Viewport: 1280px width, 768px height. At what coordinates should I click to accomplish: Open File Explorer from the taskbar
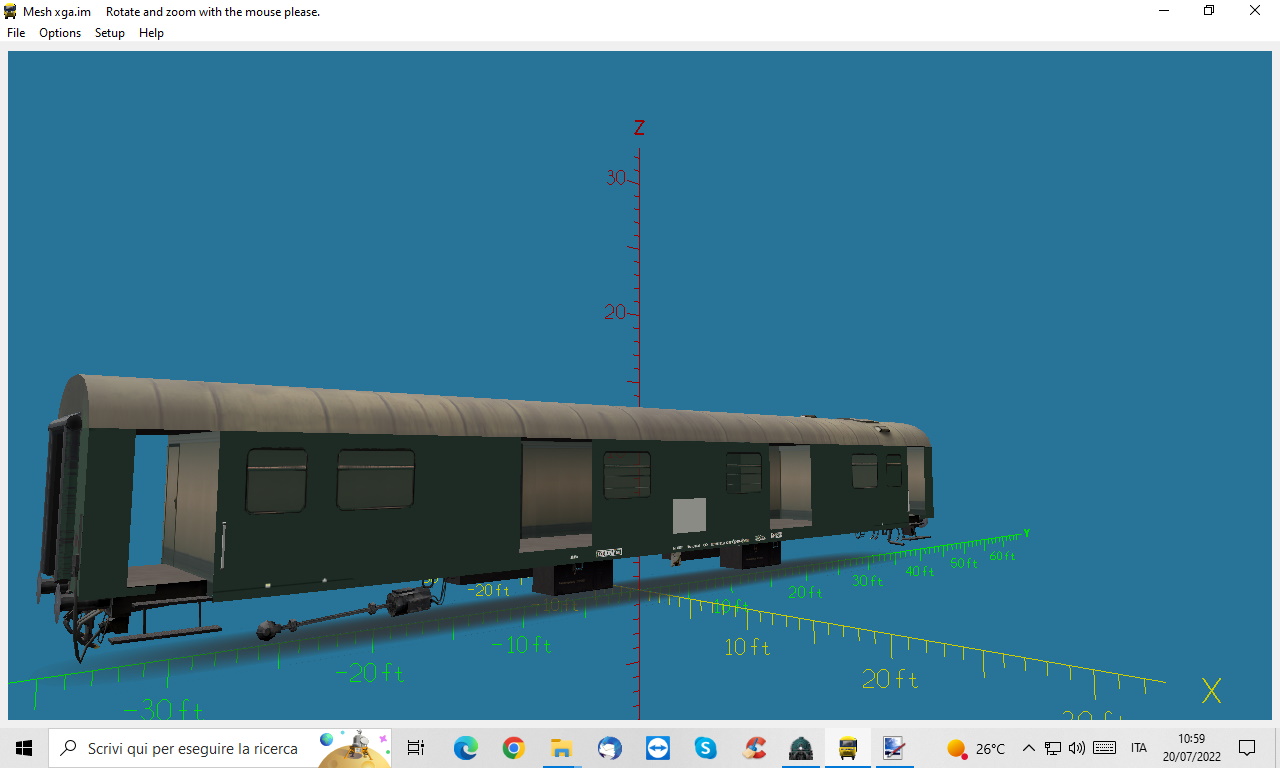click(562, 748)
